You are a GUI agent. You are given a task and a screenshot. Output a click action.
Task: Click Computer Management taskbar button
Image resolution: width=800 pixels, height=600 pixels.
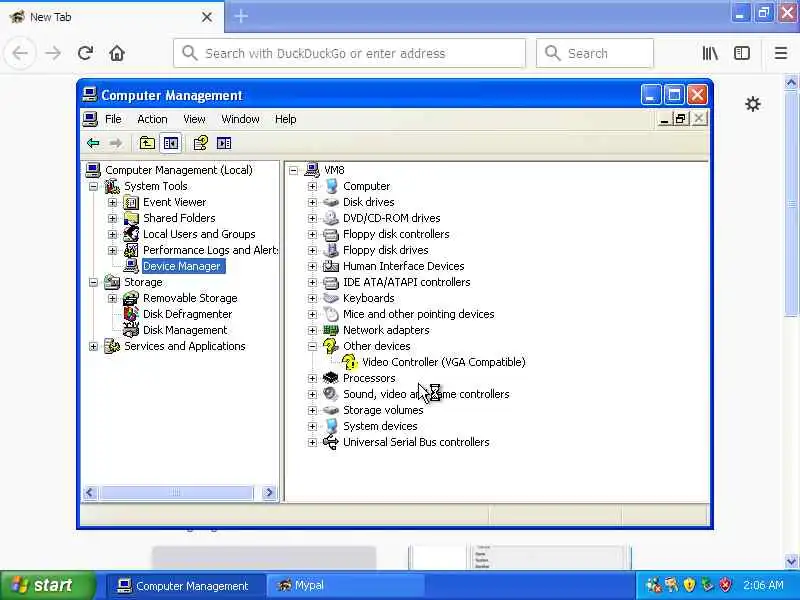click(186, 585)
